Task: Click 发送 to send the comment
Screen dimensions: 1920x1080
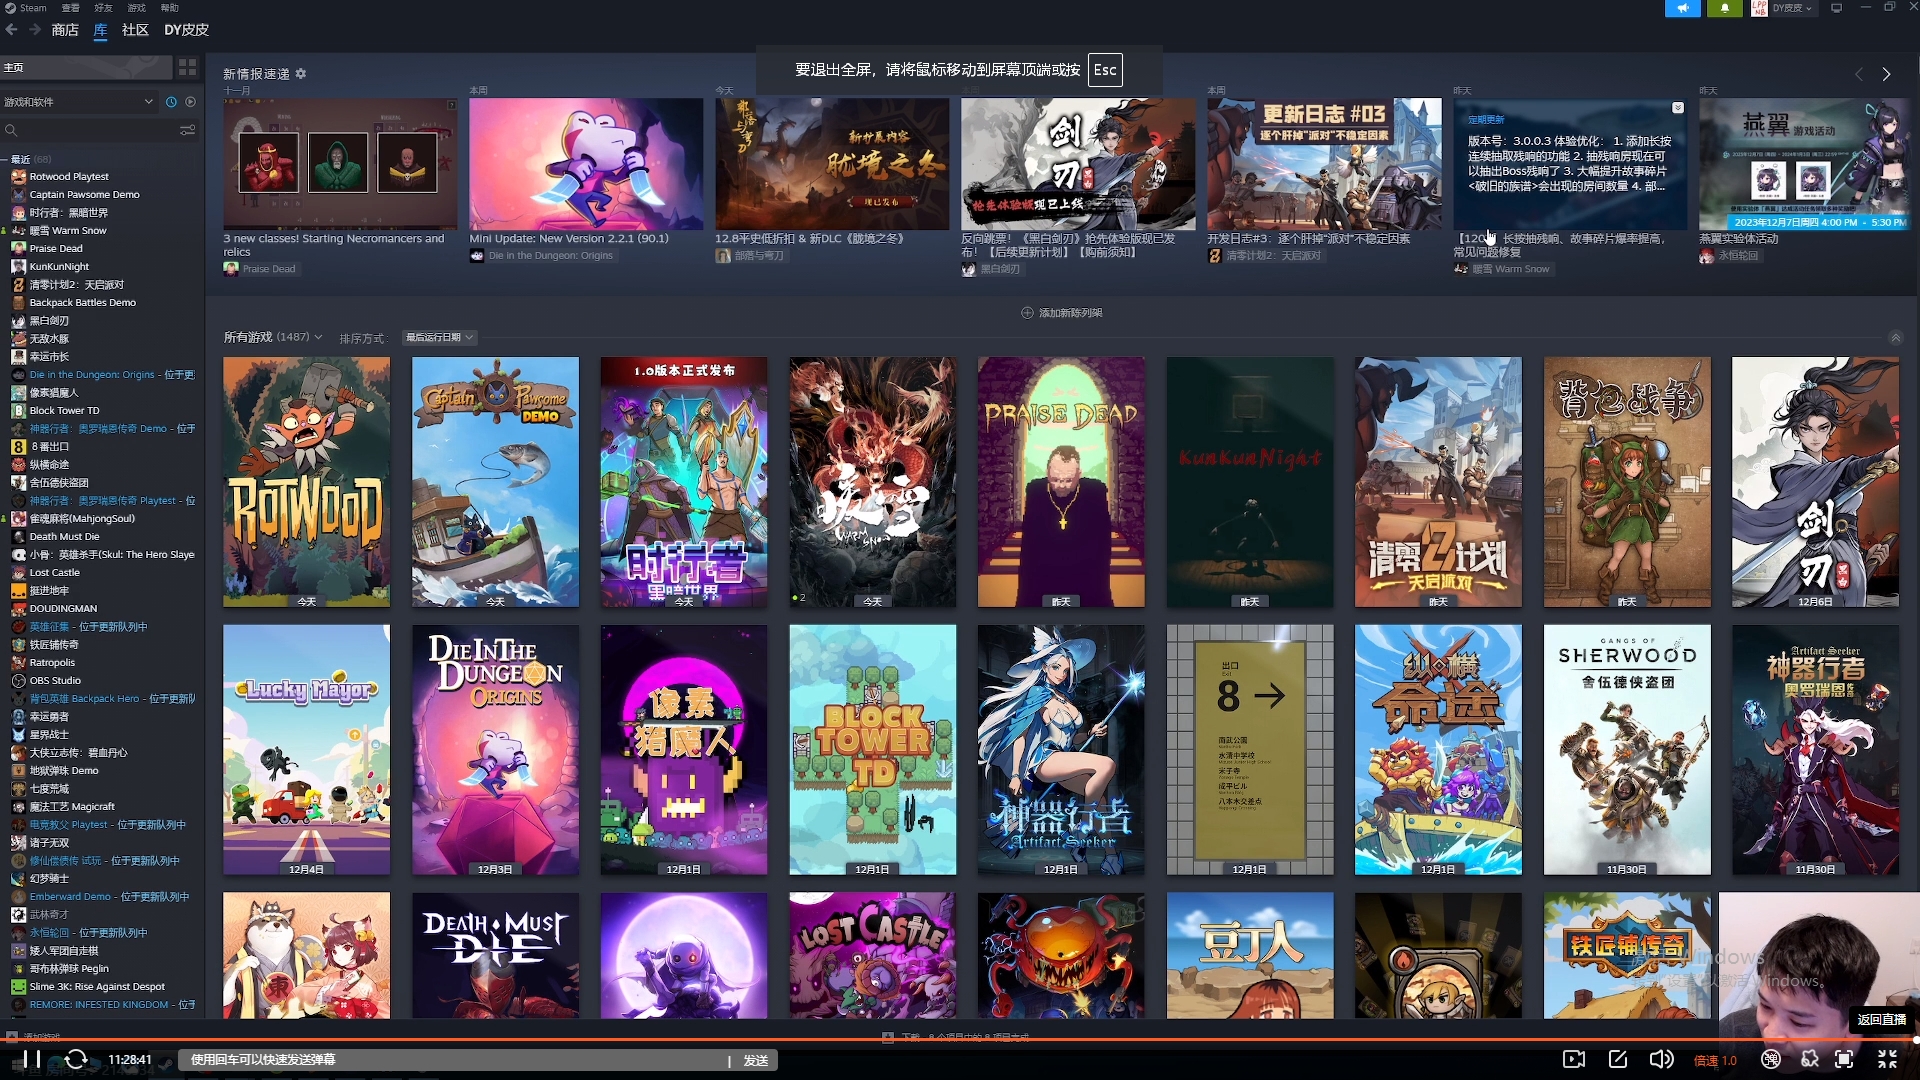Action: 756,1060
